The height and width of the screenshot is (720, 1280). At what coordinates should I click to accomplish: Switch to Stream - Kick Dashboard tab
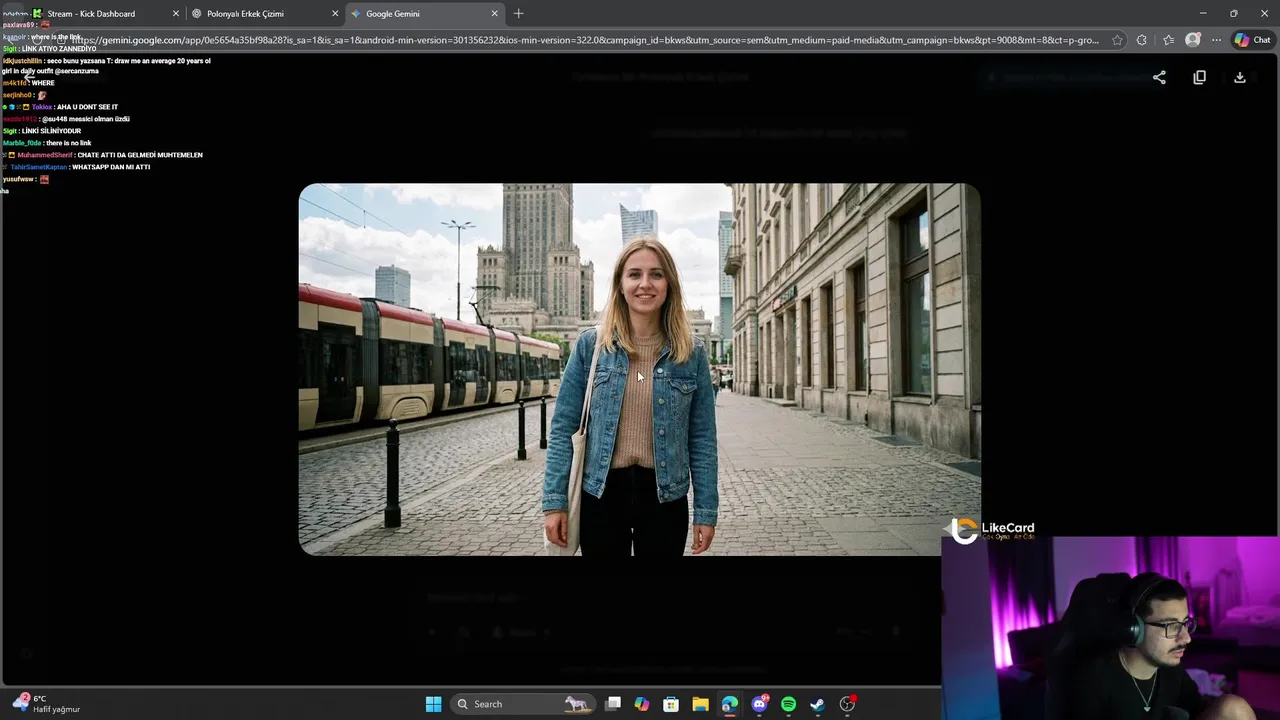click(x=91, y=14)
